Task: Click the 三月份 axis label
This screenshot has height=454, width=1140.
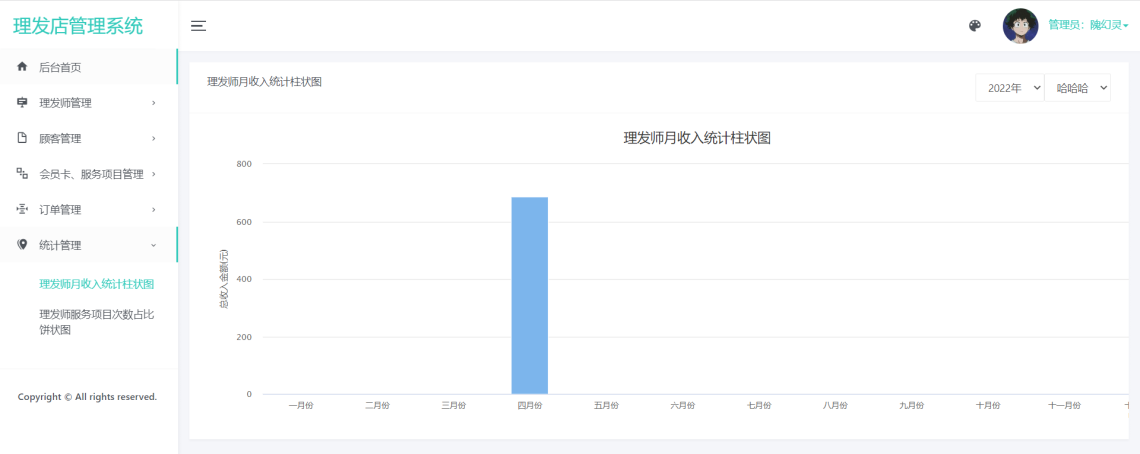Action: pyautogui.click(x=454, y=406)
